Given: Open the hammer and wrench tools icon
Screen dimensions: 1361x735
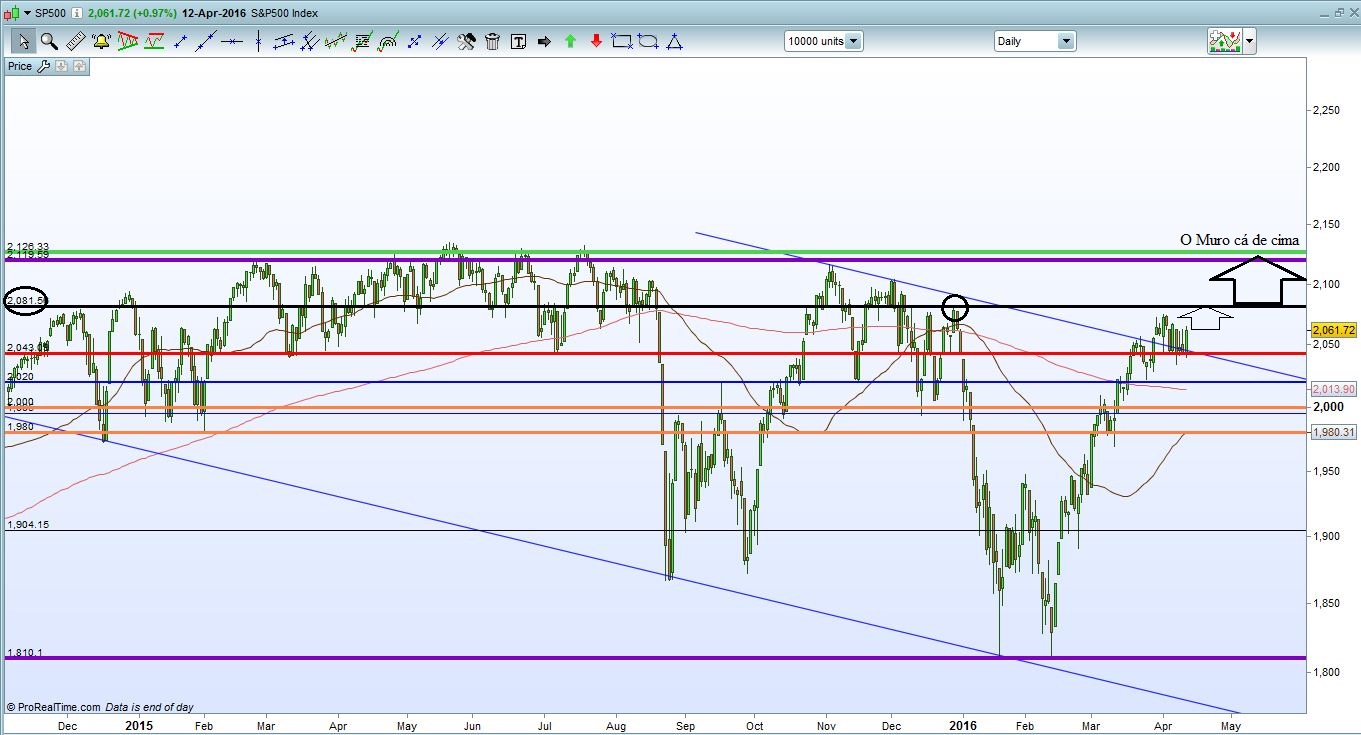Looking at the screenshot, I should tap(466, 41).
